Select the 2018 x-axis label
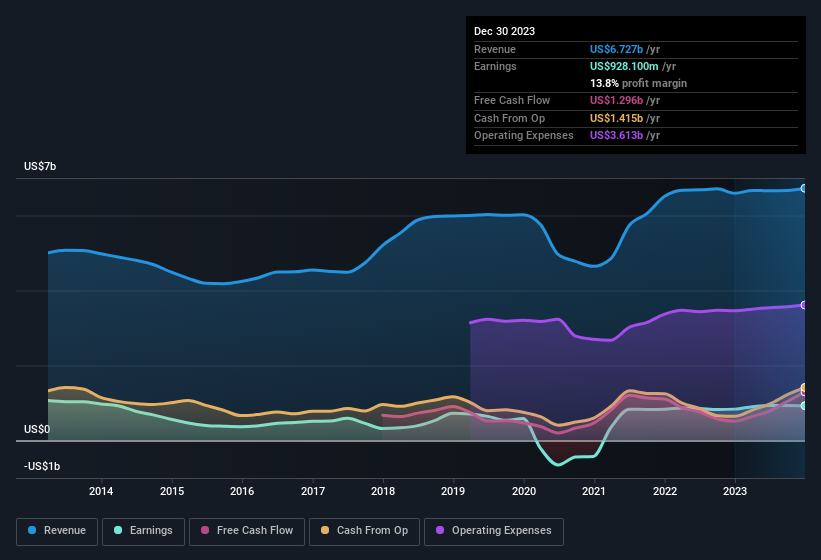This screenshot has height=560, width=821. point(382,491)
